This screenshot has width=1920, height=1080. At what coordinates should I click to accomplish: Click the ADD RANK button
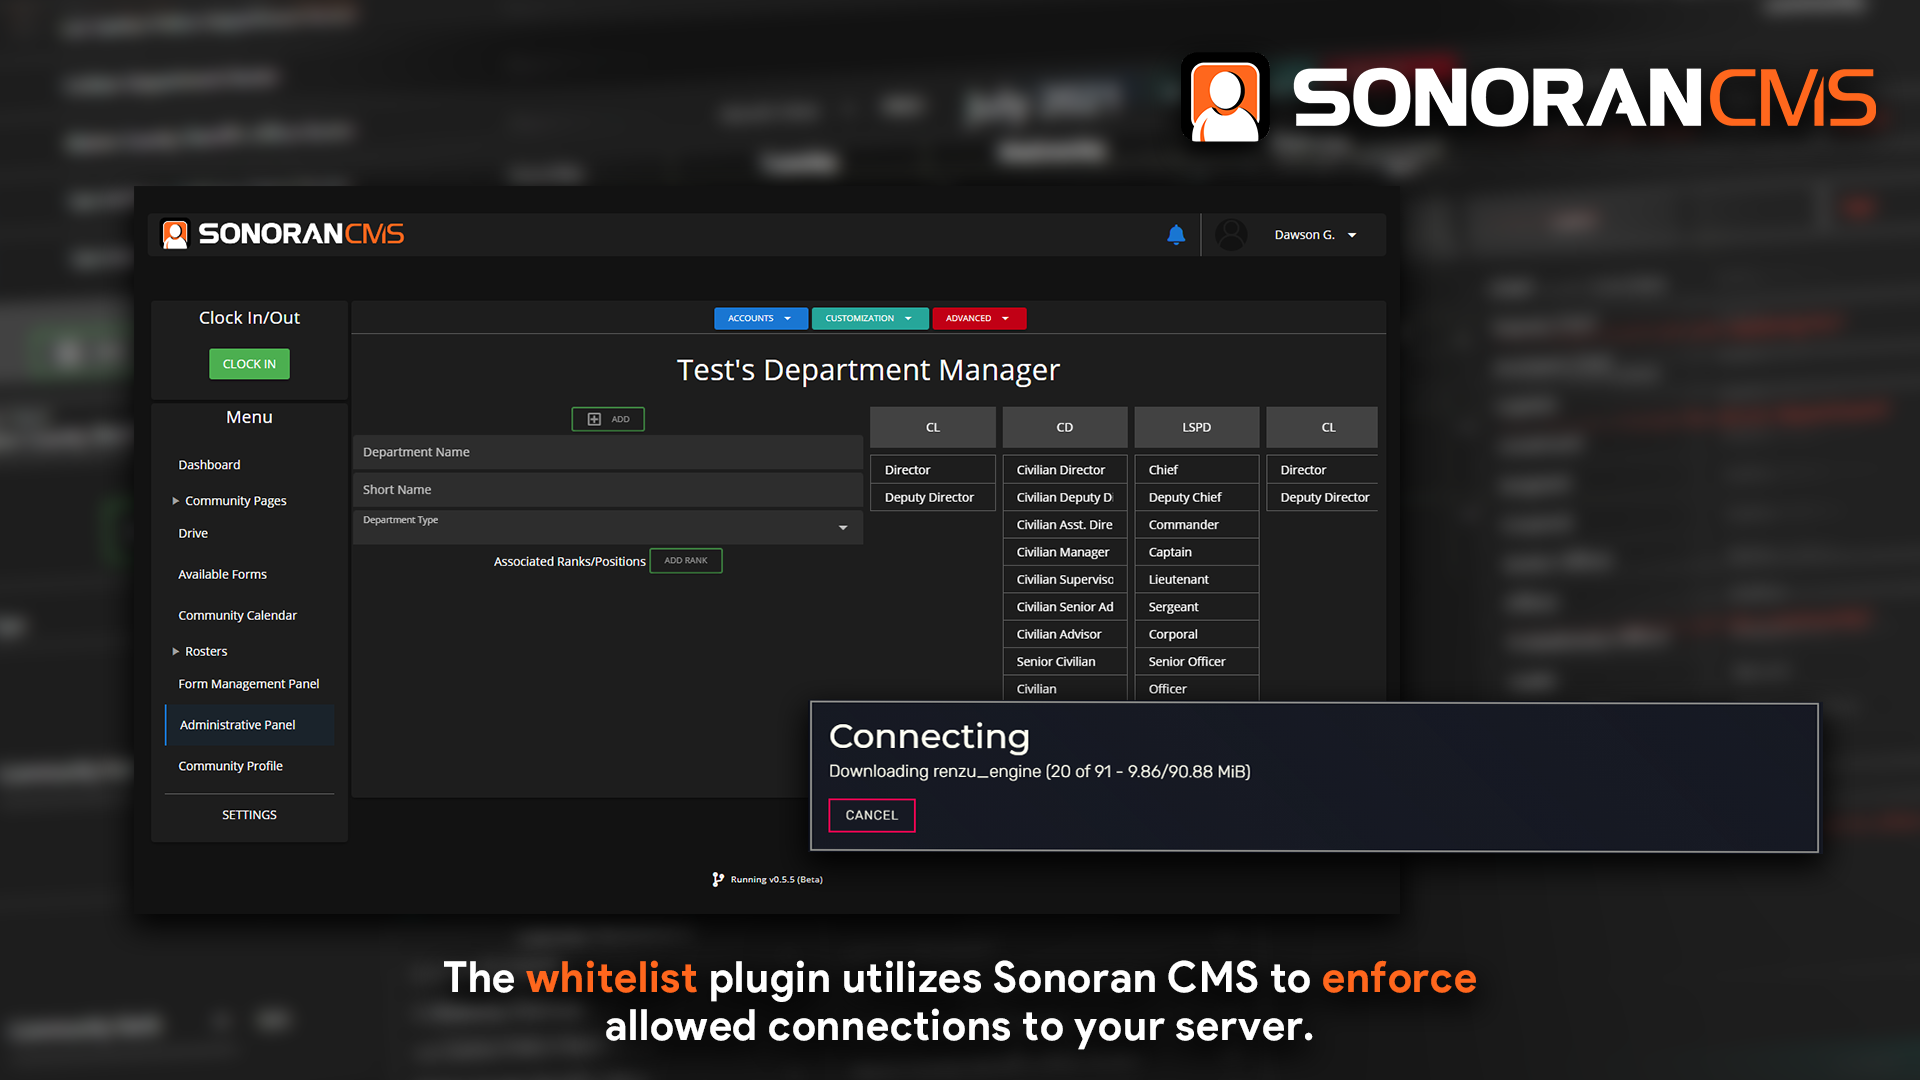(686, 561)
